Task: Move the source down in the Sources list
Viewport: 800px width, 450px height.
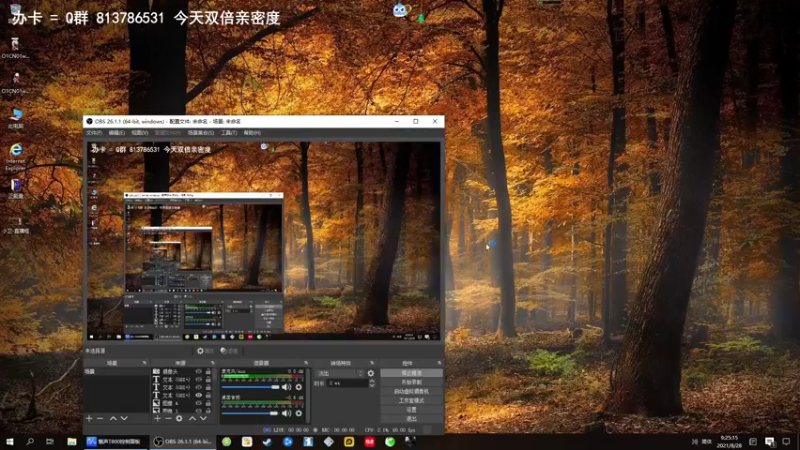Action: 203,418
